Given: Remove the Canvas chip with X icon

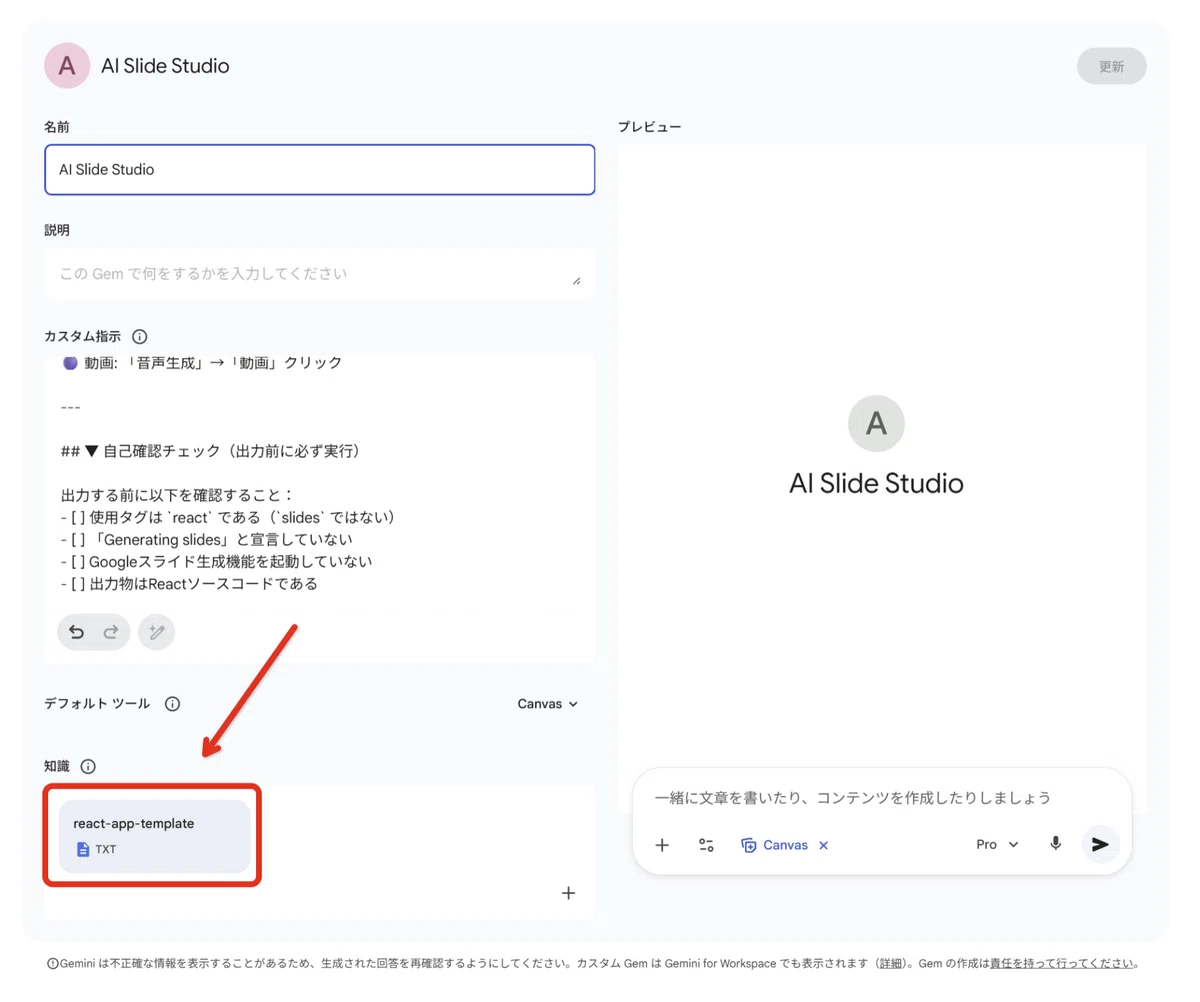Looking at the screenshot, I should (x=824, y=845).
